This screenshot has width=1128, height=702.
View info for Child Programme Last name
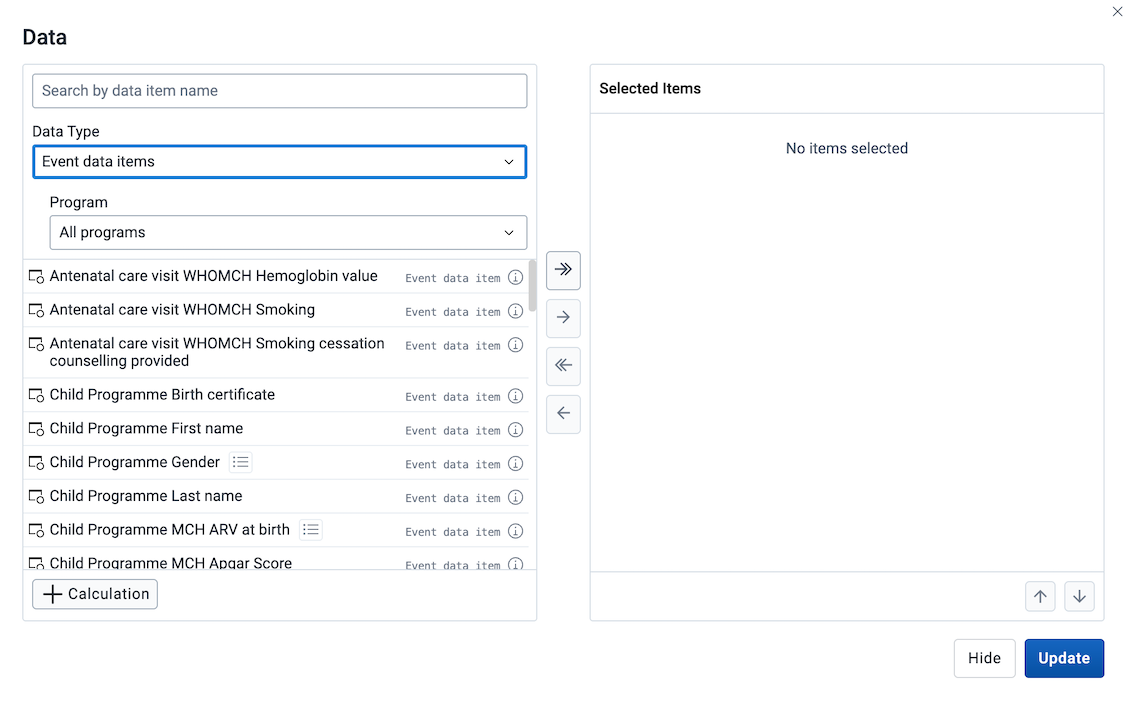click(x=515, y=497)
